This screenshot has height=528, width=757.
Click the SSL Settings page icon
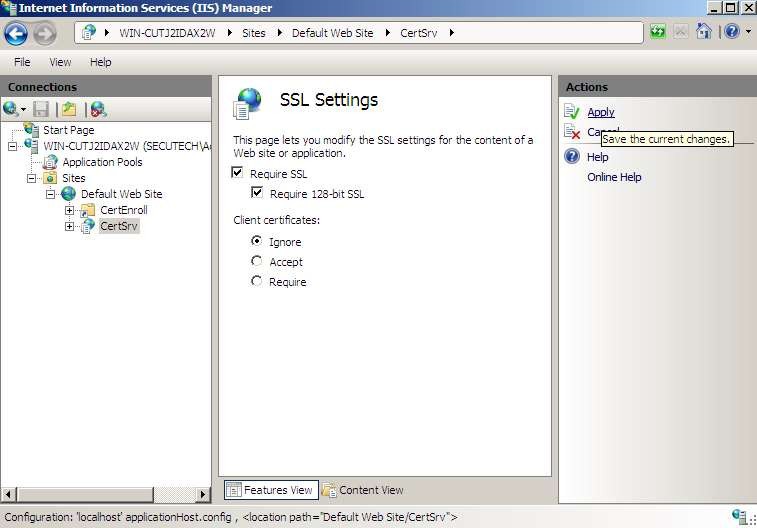pyautogui.click(x=248, y=103)
